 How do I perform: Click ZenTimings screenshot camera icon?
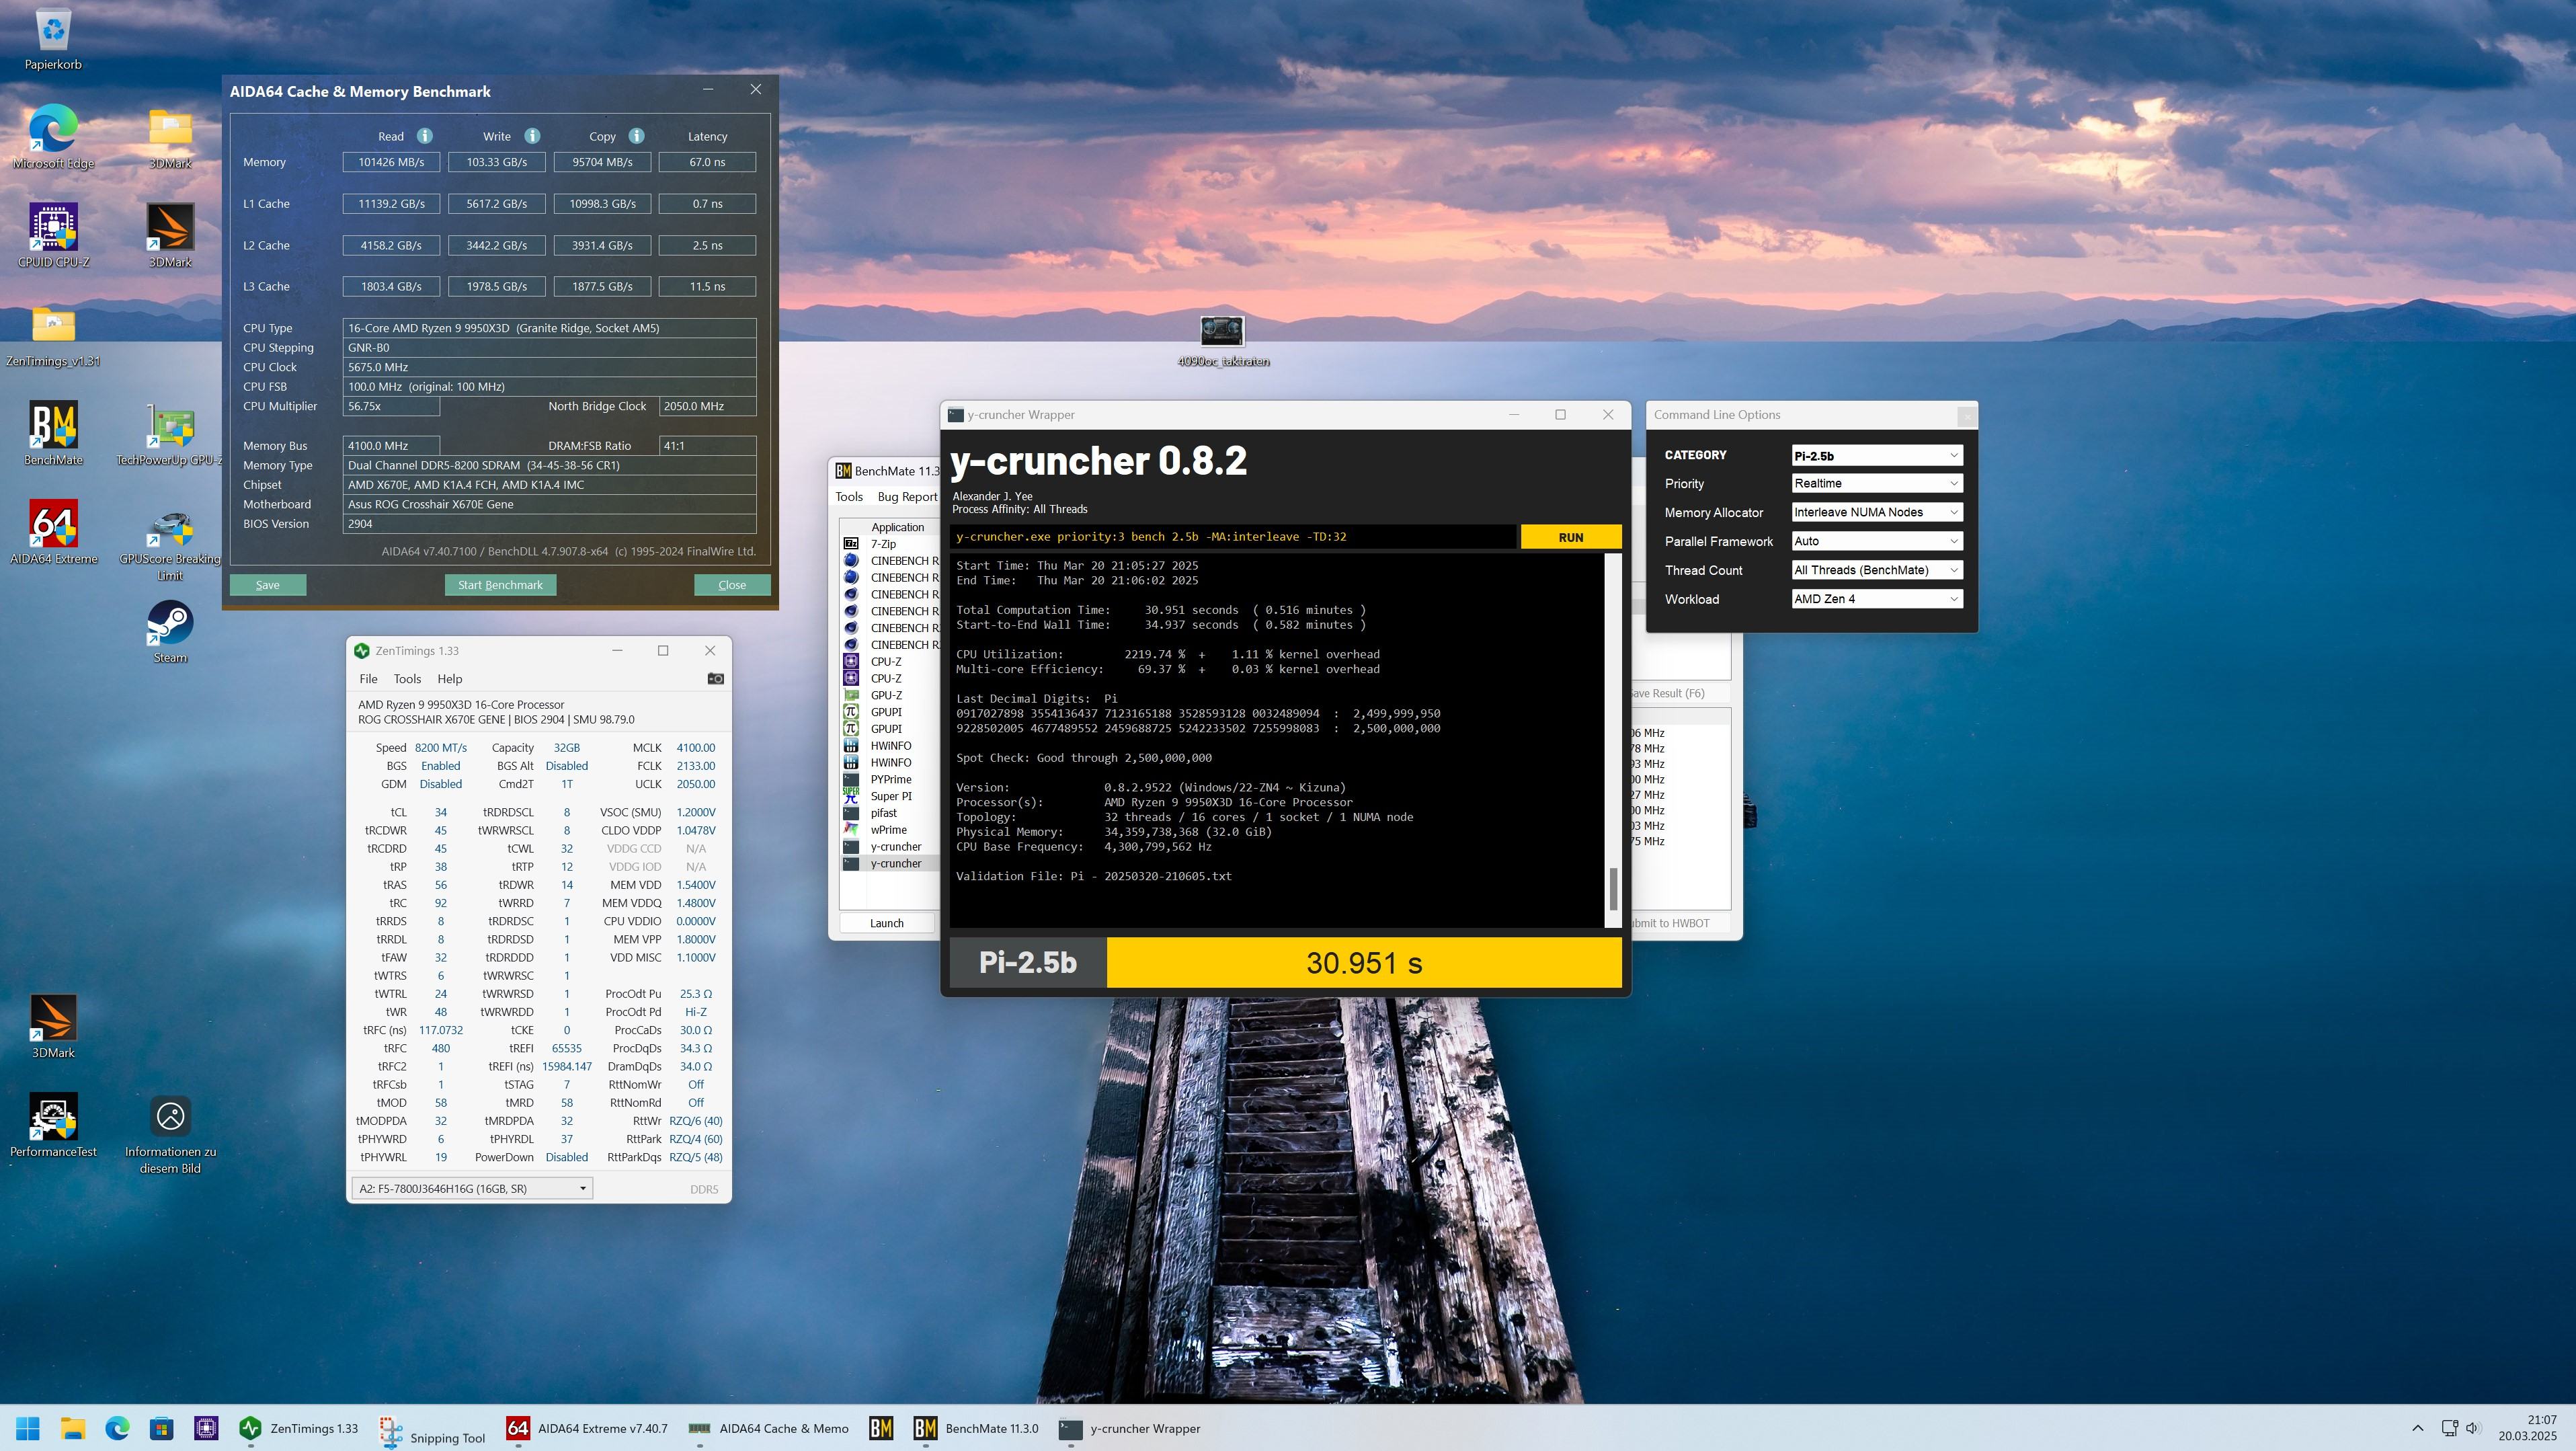715,679
